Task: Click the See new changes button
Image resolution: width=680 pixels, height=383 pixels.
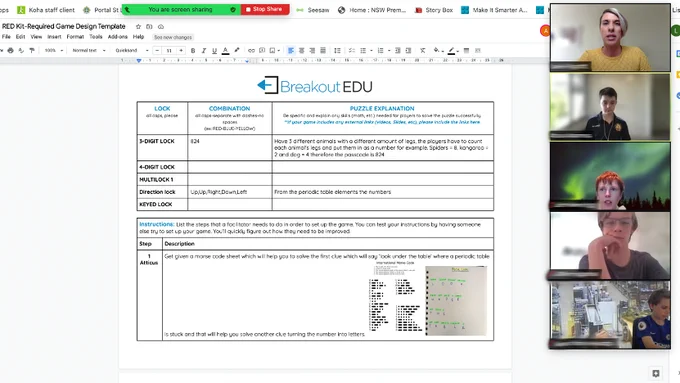Action: point(173,37)
